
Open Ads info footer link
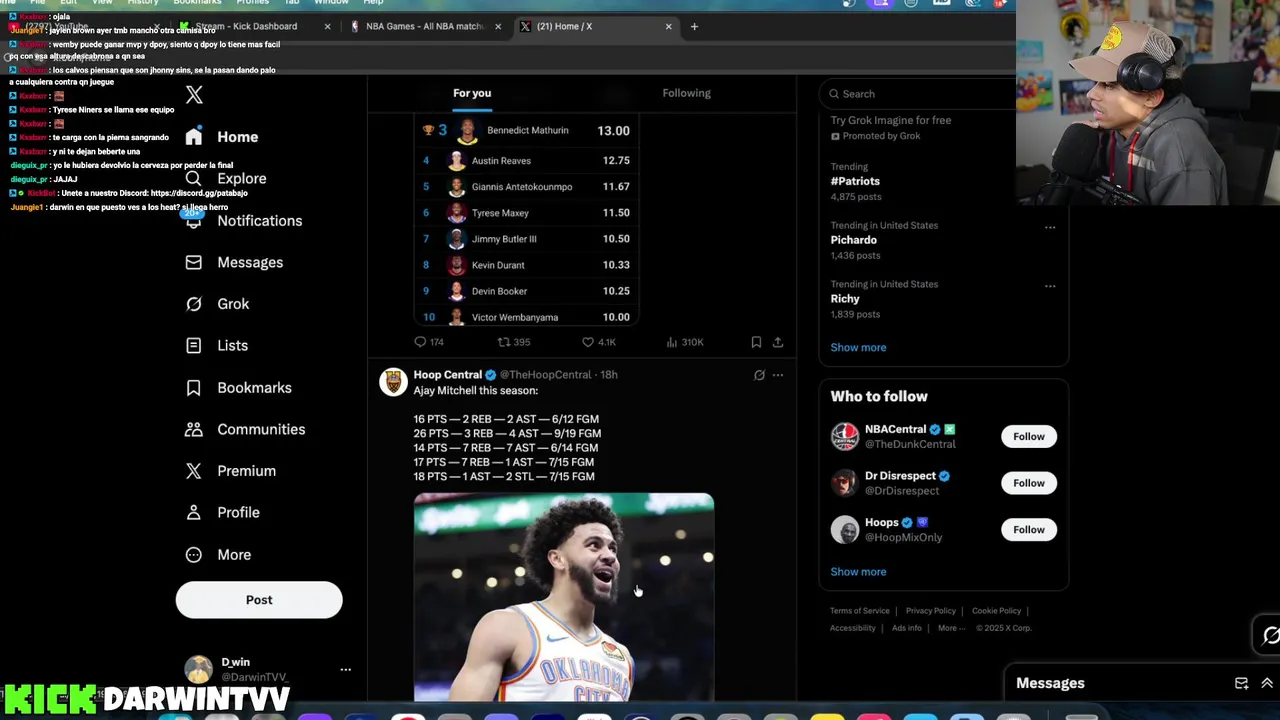tap(907, 628)
